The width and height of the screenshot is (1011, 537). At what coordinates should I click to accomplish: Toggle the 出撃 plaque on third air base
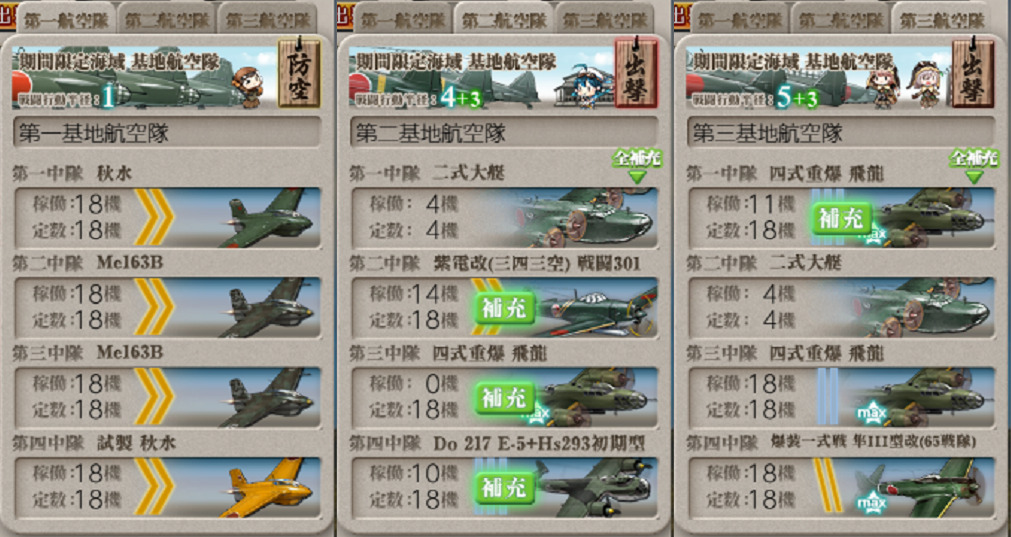coord(973,73)
